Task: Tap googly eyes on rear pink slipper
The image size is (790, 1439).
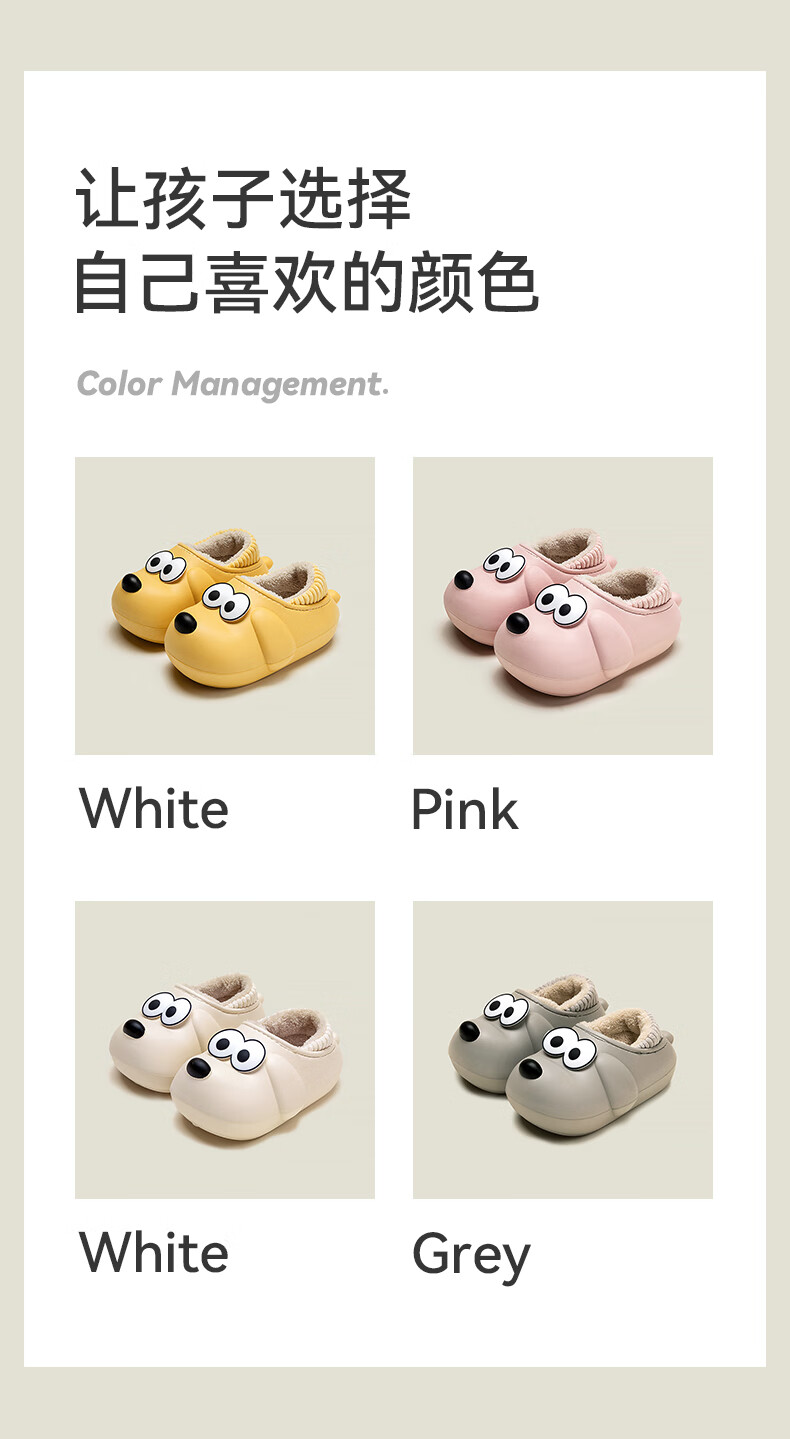Action: (x=504, y=565)
